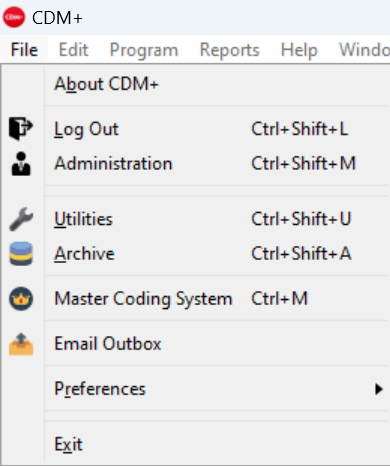Click the Utilities wrench icon

click(21, 219)
